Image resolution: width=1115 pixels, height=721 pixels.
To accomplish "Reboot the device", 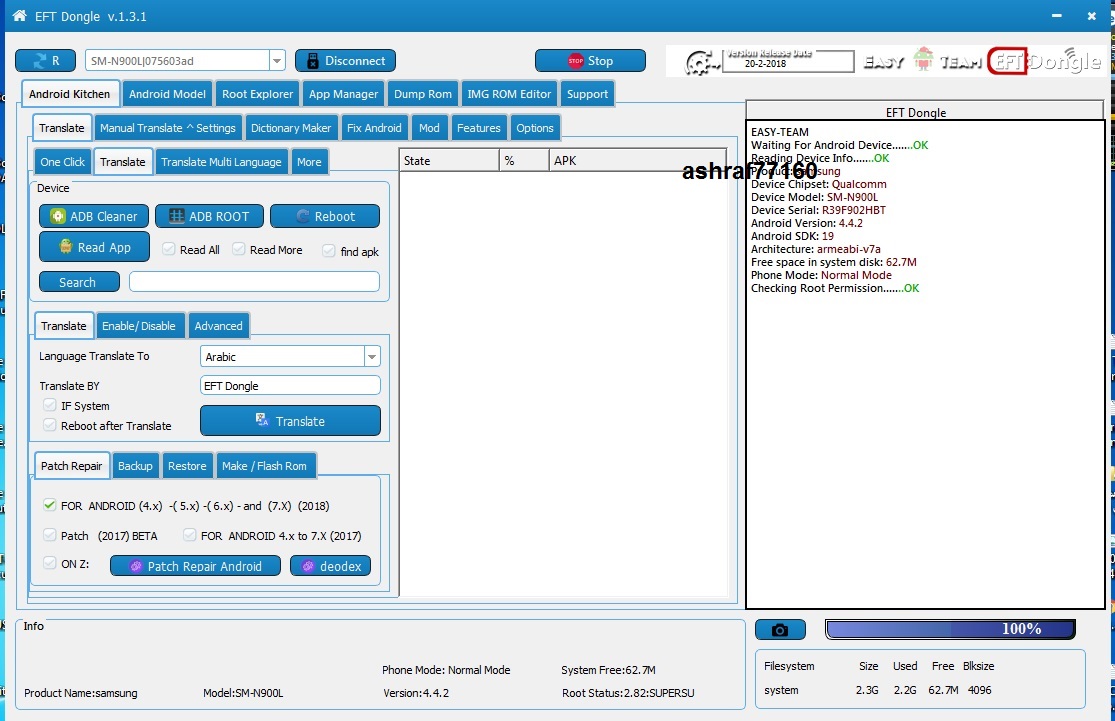I will pos(325,216).
